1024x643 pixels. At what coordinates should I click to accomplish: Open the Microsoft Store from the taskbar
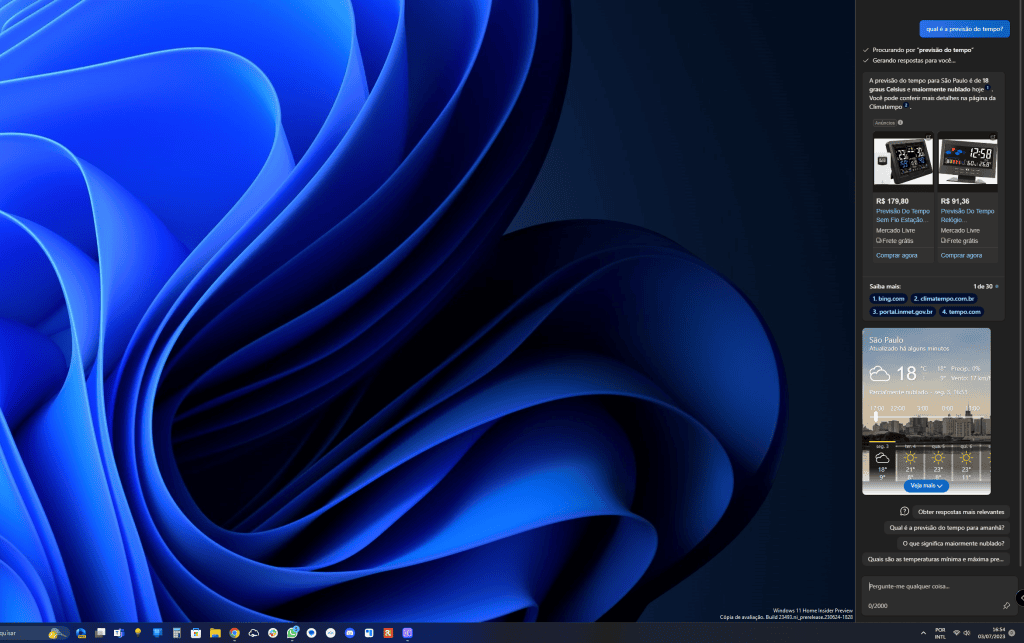196,632
